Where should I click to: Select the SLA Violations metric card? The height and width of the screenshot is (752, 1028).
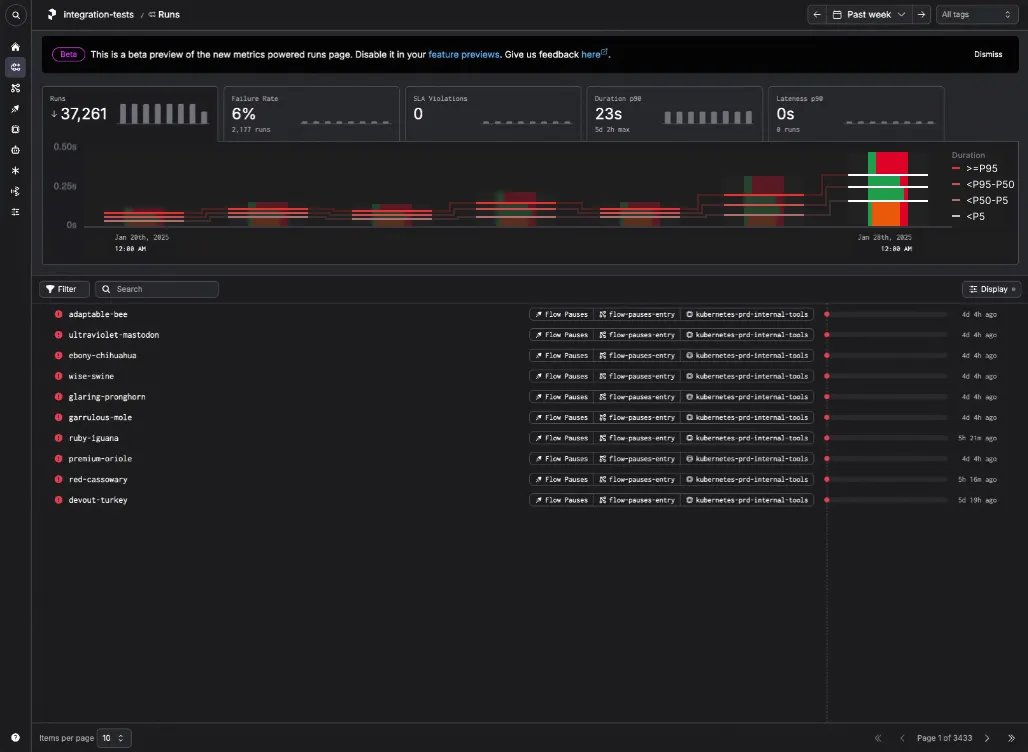pos(493,113)
